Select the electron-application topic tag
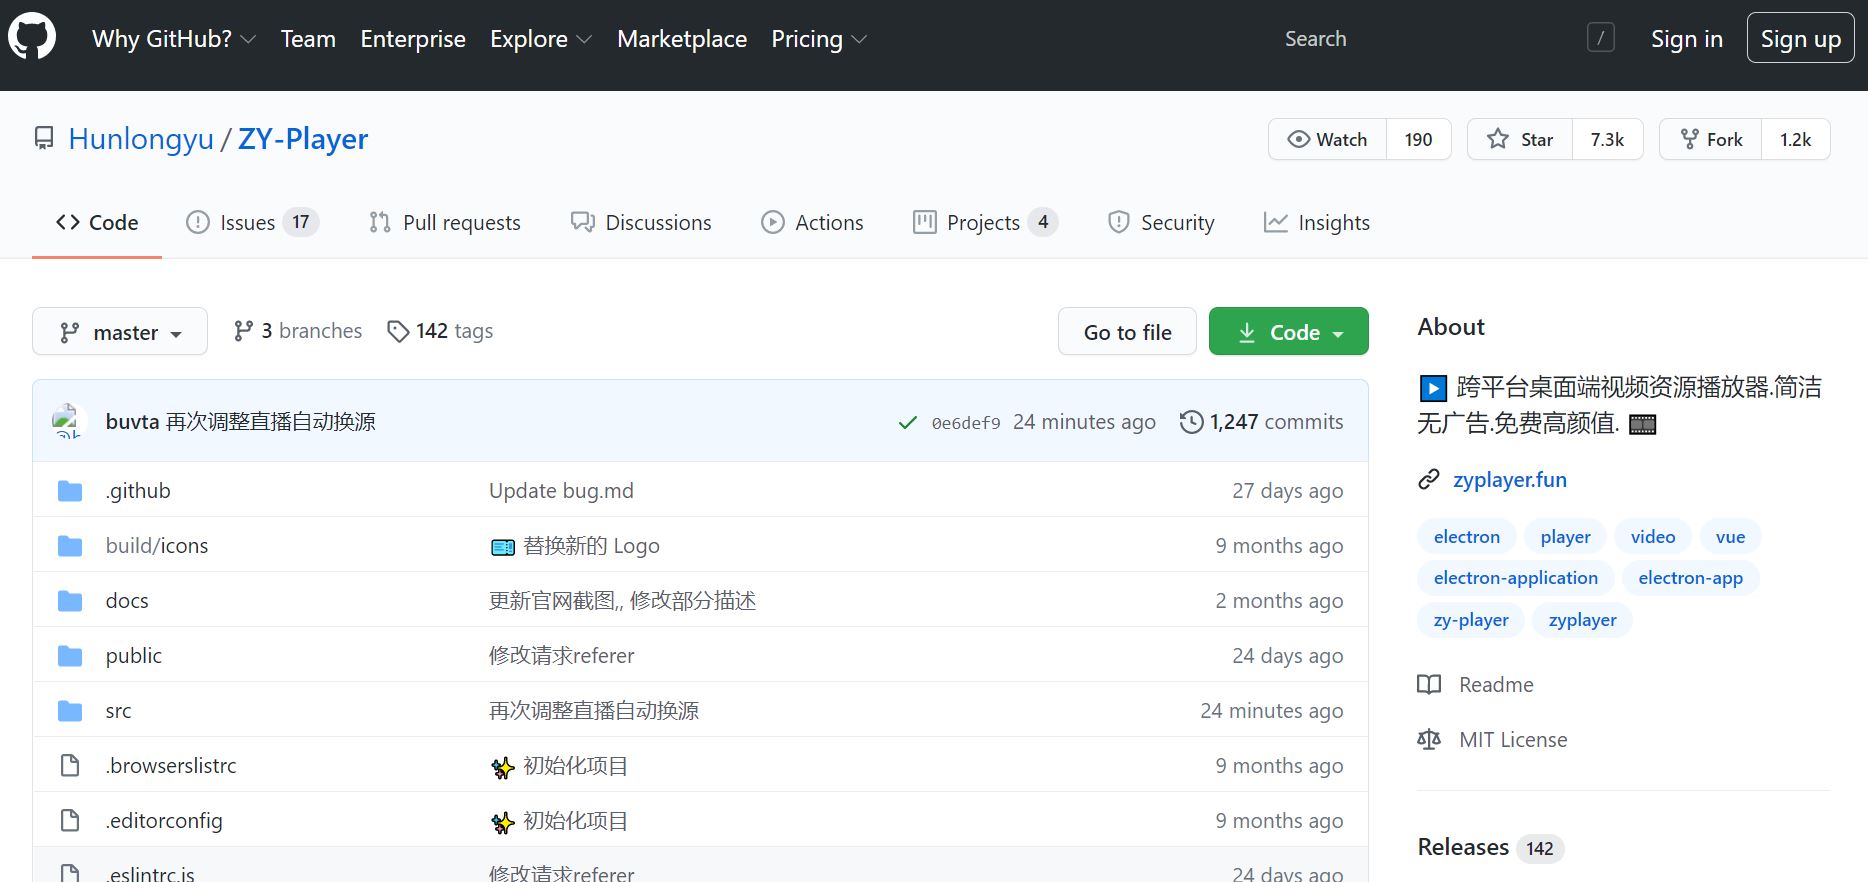 coord(1516,578)
